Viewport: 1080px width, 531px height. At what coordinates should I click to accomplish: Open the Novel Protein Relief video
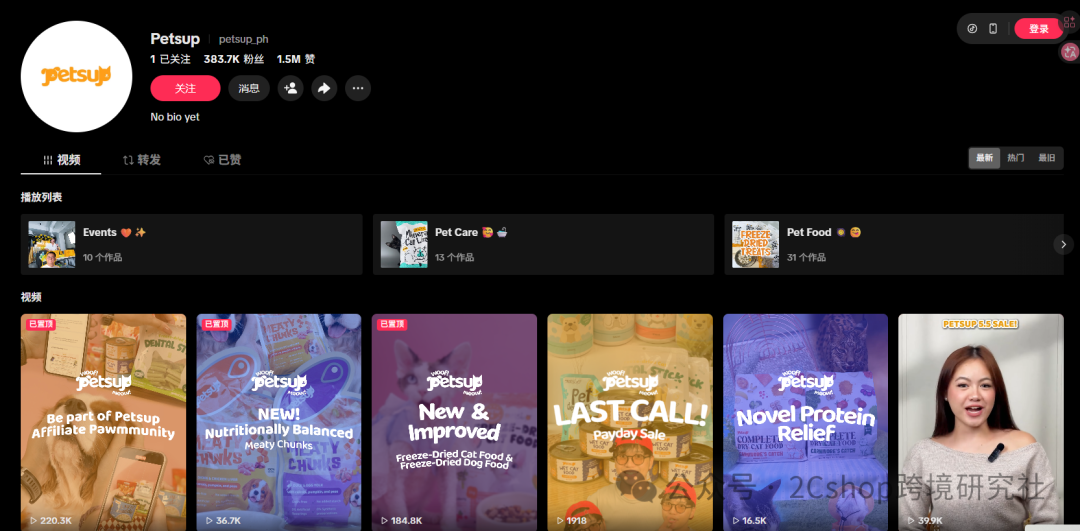click(805, 422)
